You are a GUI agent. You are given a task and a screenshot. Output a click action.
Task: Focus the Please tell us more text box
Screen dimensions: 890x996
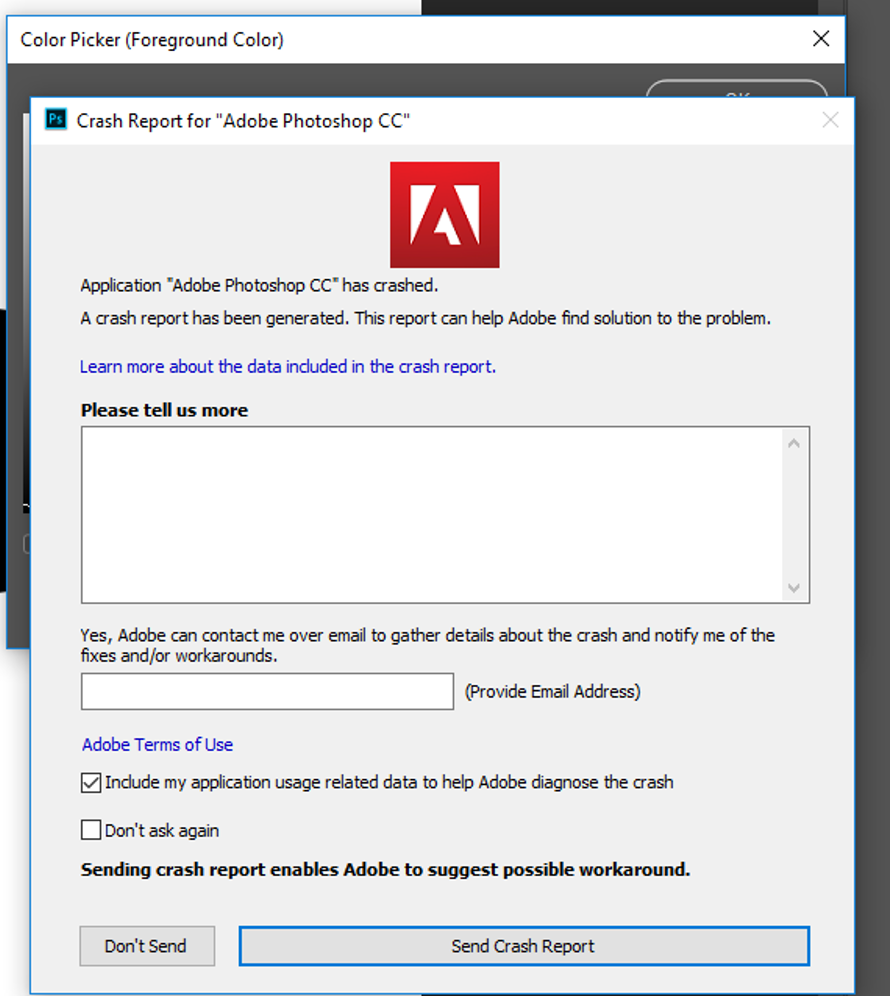pos(430,515)
